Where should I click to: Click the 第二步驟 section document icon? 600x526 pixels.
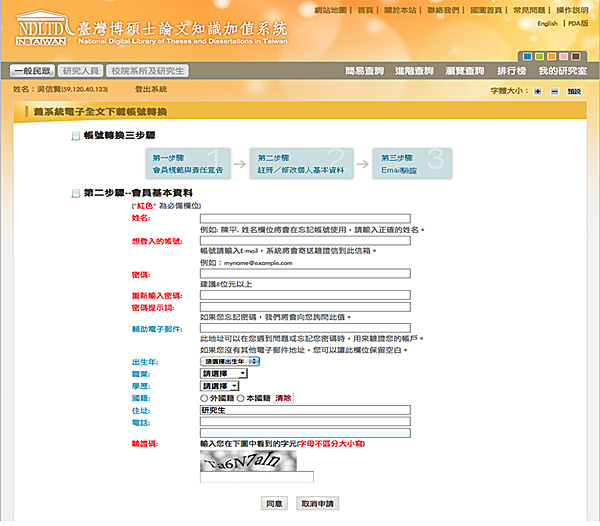[x=76, y=192]
